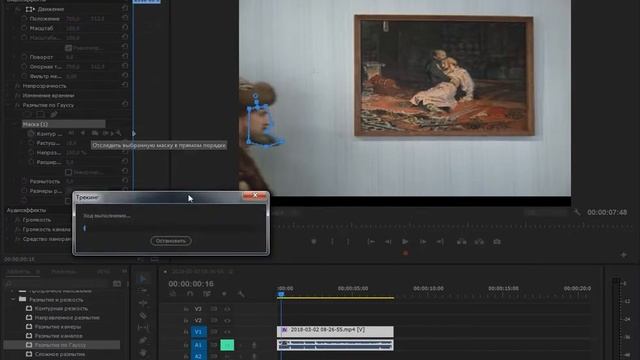Viewport: 640px width, 360px height.
Task: Select the Ripple Edit tool
Action: click(143, 303)
